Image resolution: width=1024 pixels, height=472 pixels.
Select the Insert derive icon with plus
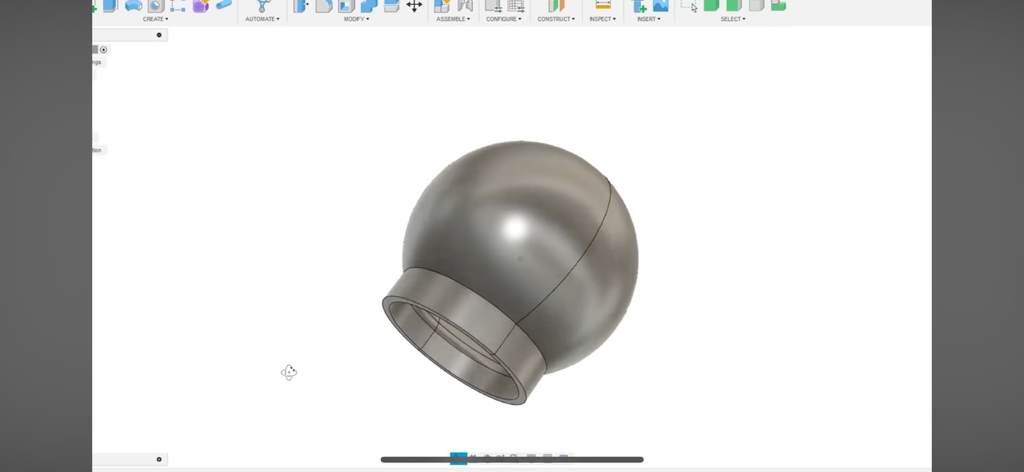[639, 6]
